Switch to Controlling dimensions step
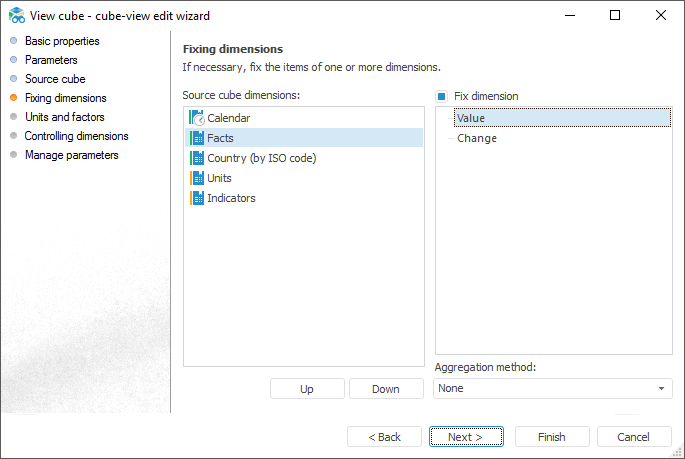 tap(76, 136)
